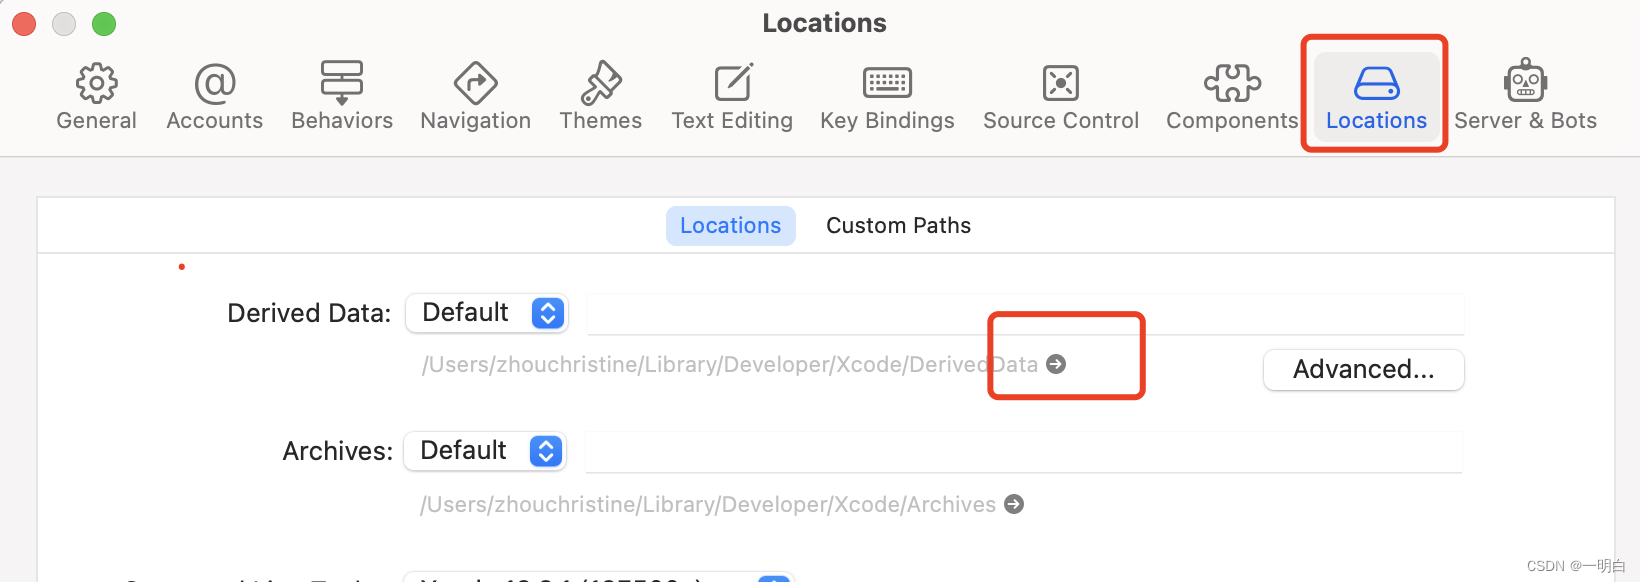Image resolution: width=1640 pixels, height=582 pixels.
Task: Select the Locations drive icon in the toolbar
Action: 1377,83
